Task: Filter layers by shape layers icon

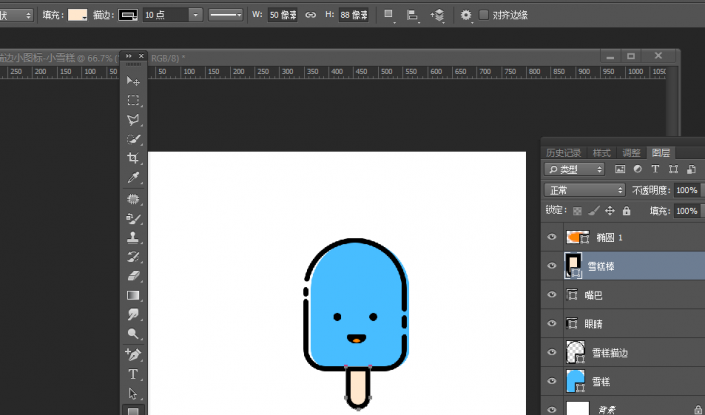Action: point(673,169)
